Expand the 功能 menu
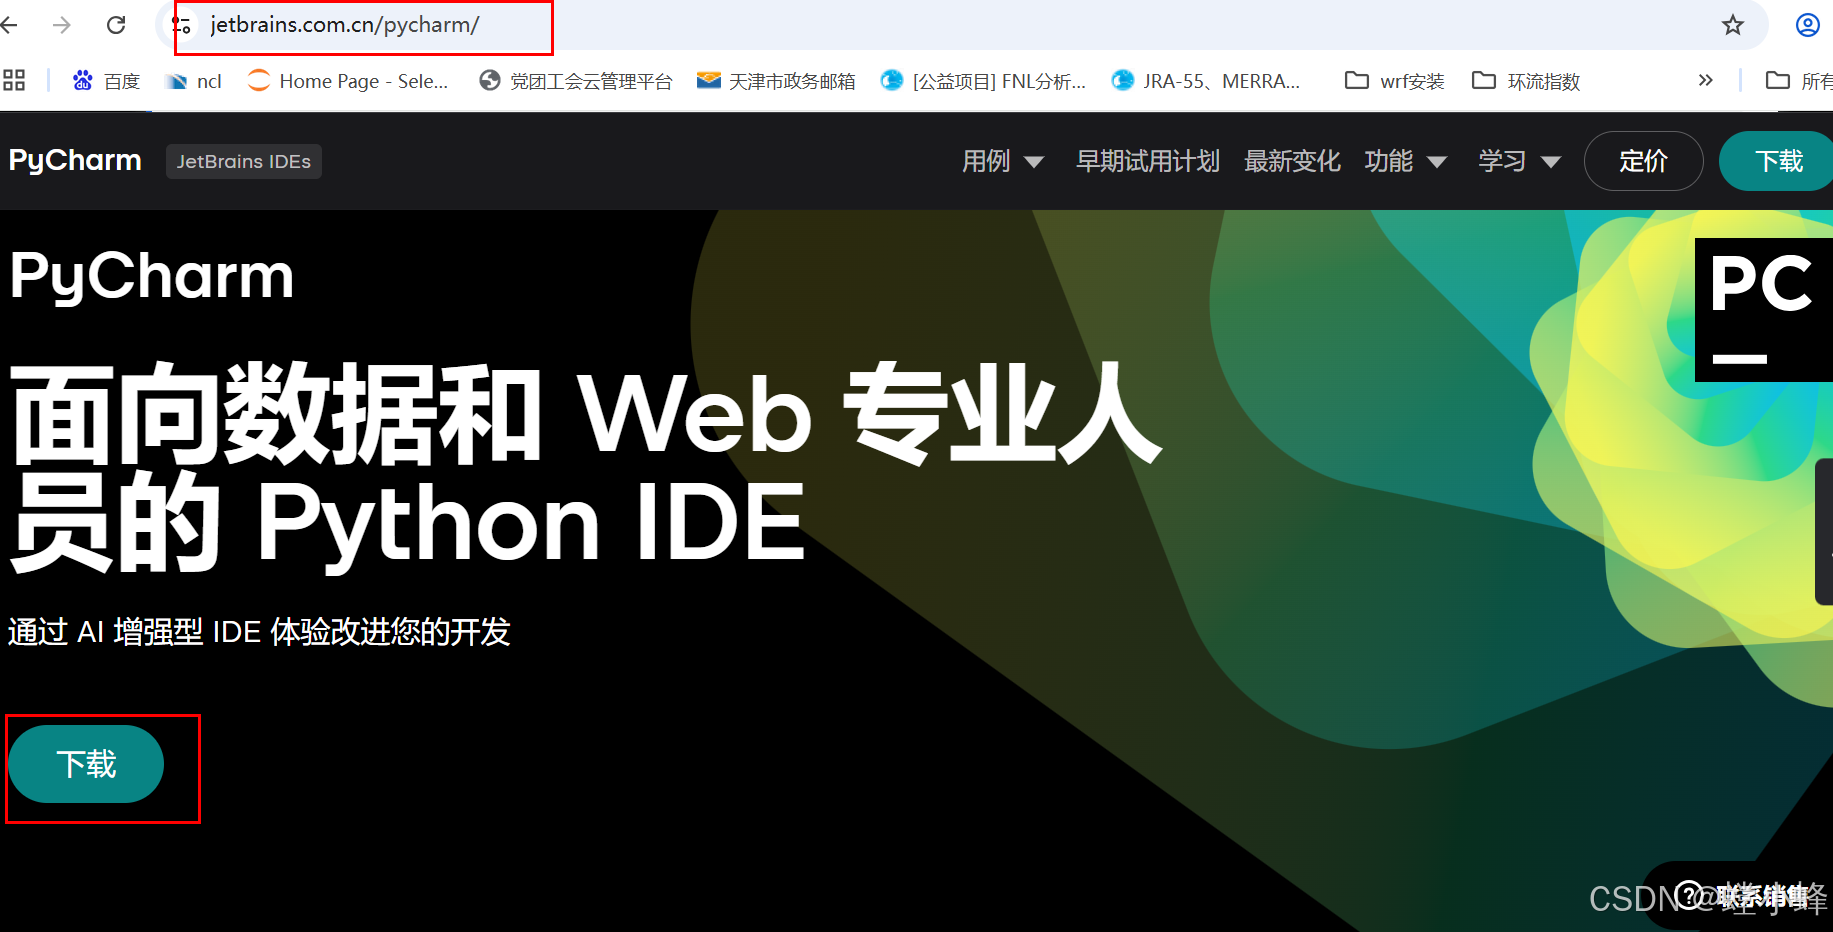The width and height of the screenshot is (1833, 932). (1406, 161)
